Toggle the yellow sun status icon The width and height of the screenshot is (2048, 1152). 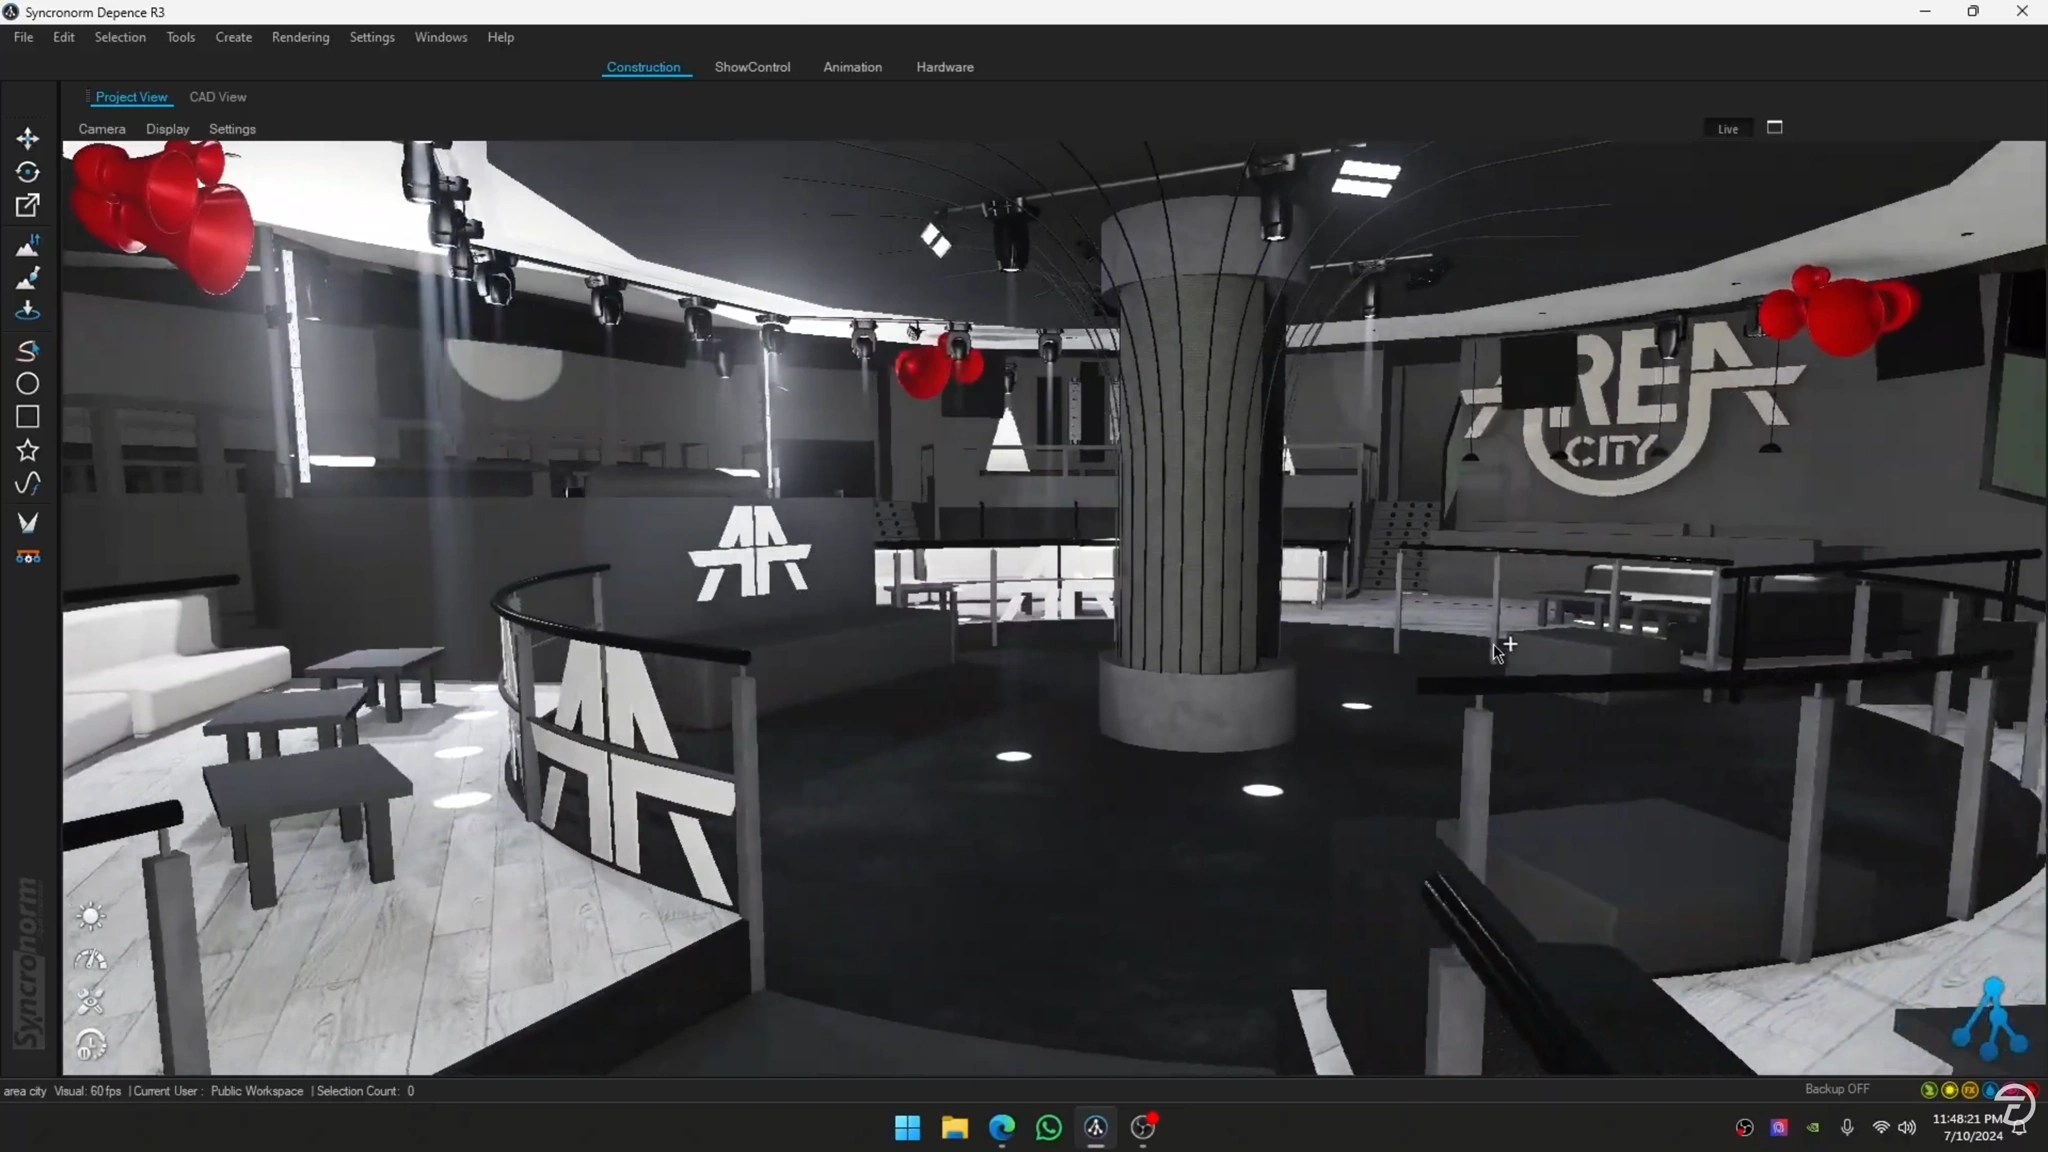tap(1949, 1090)
